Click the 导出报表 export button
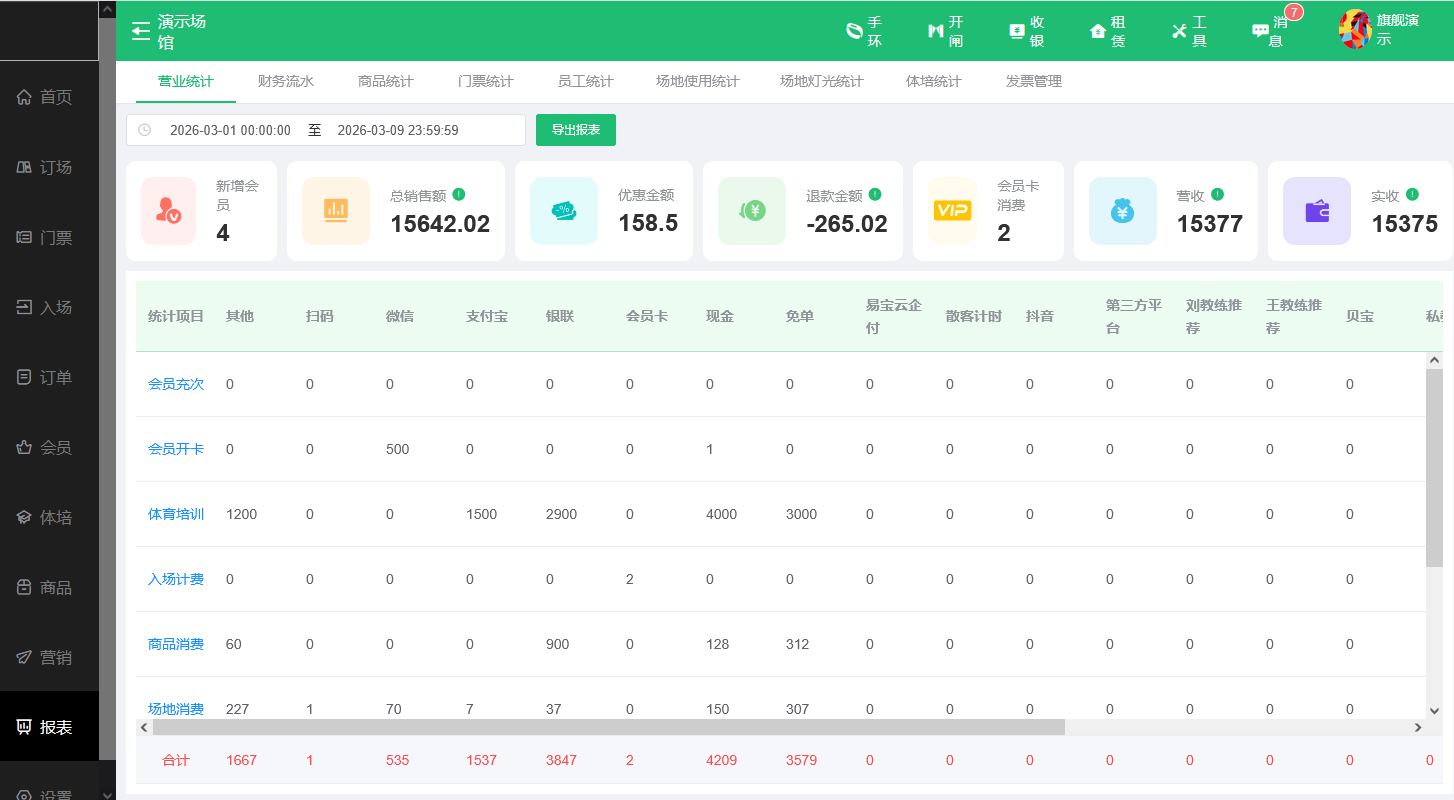Screen dimensions: 1454x800 point(576,130)
